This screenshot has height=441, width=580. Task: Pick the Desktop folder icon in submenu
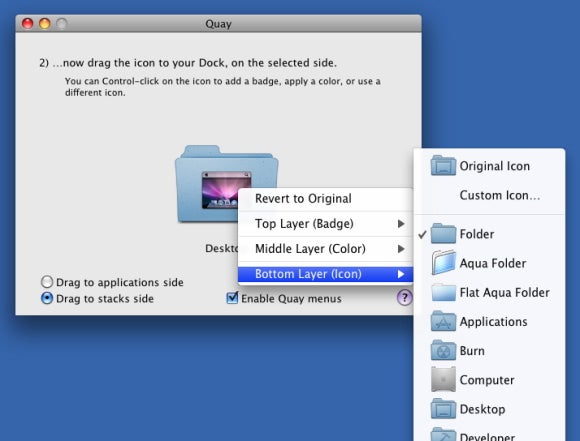pos(443,409)
